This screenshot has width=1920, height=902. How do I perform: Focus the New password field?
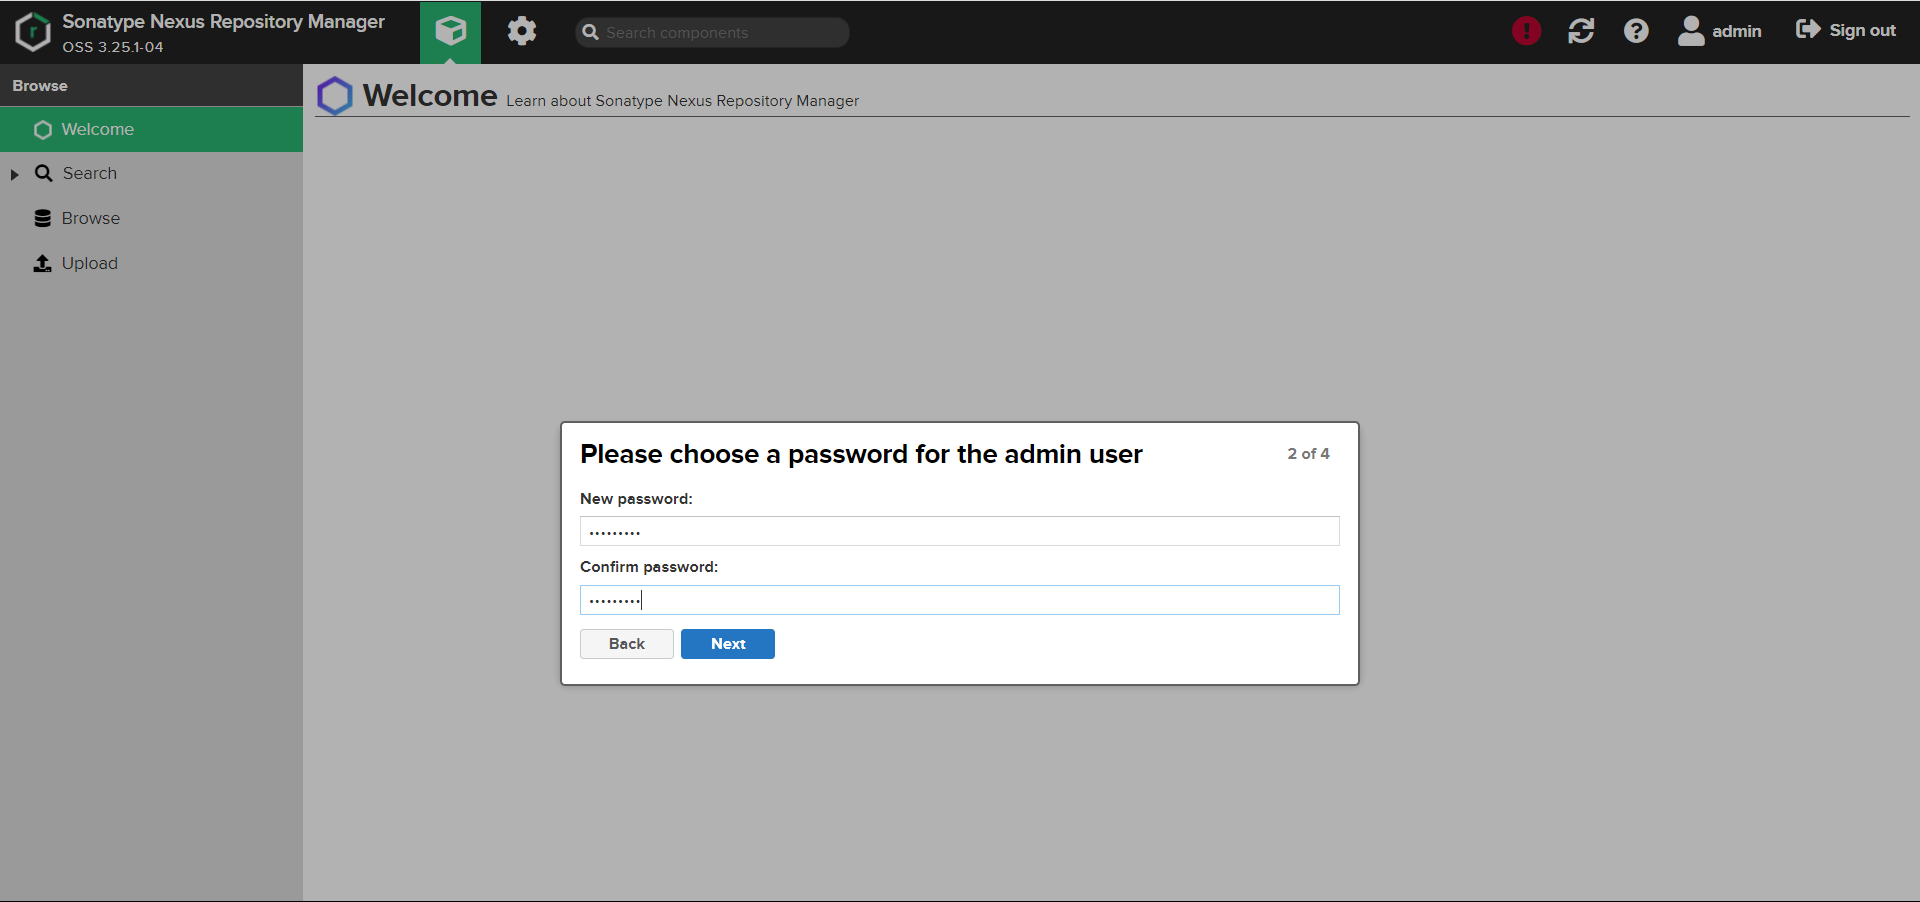pos(959,531)
